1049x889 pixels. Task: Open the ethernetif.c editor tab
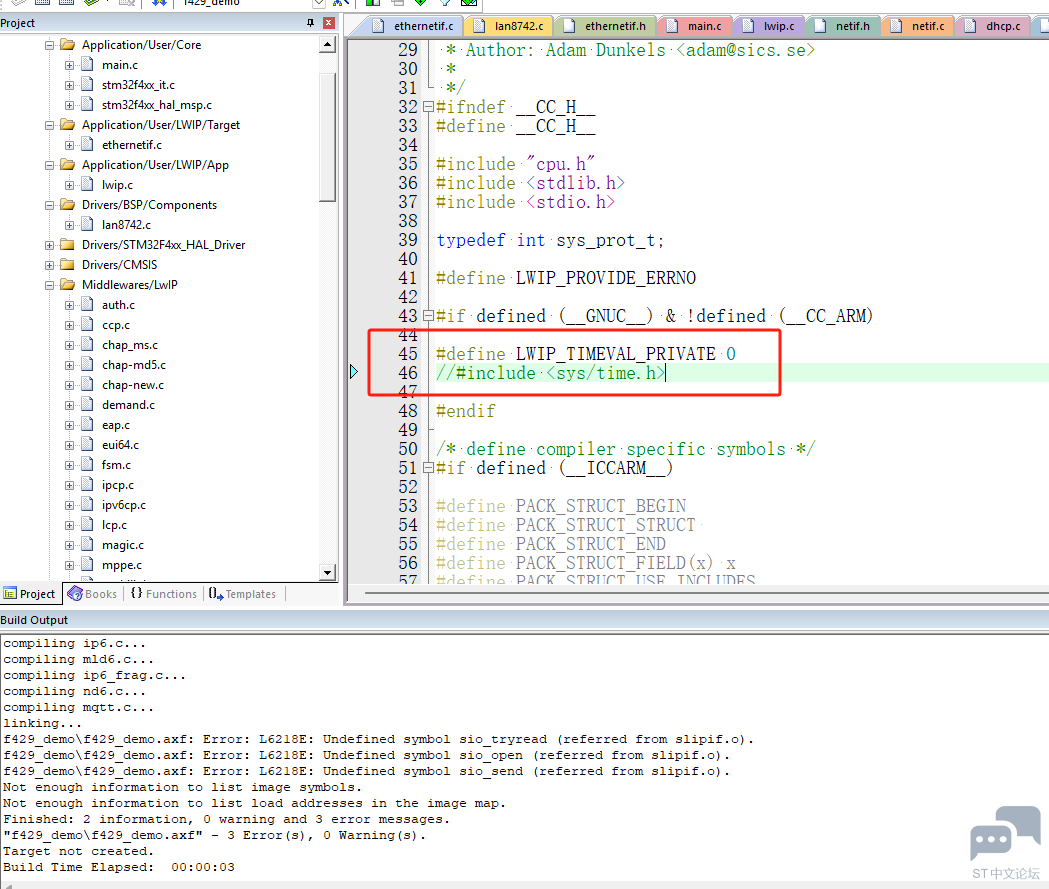click(x=415, y=26)
